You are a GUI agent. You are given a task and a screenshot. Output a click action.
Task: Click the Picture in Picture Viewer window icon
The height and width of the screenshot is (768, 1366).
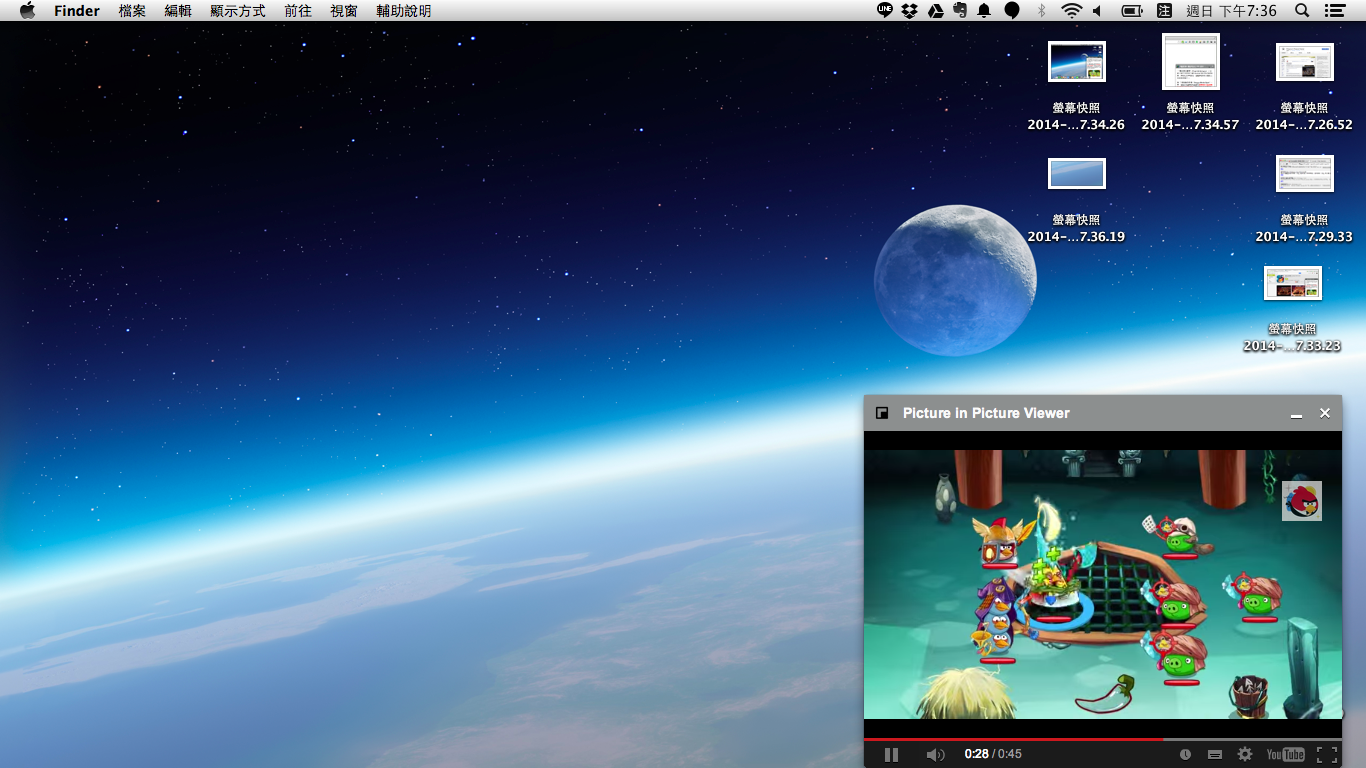pyautogui.click(x=882, y=413)
